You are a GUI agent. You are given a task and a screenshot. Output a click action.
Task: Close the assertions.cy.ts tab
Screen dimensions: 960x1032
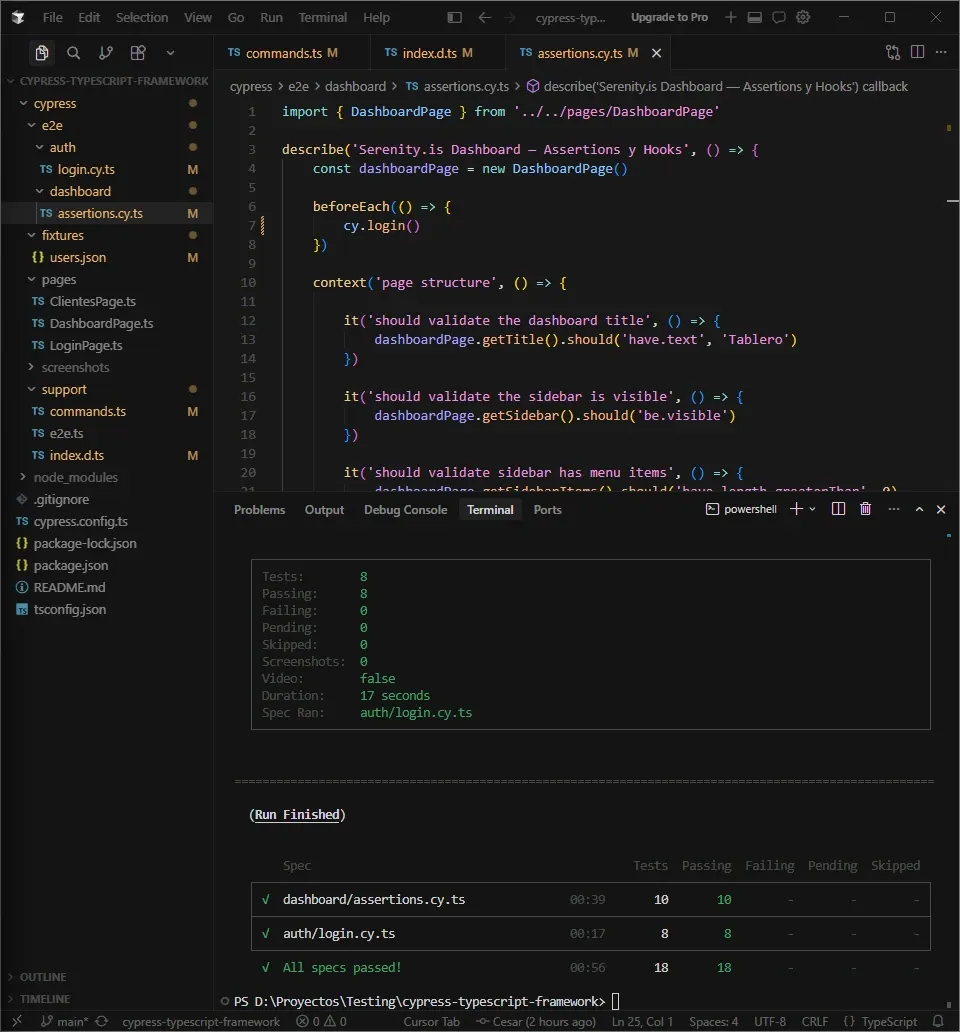pos(656,53)
